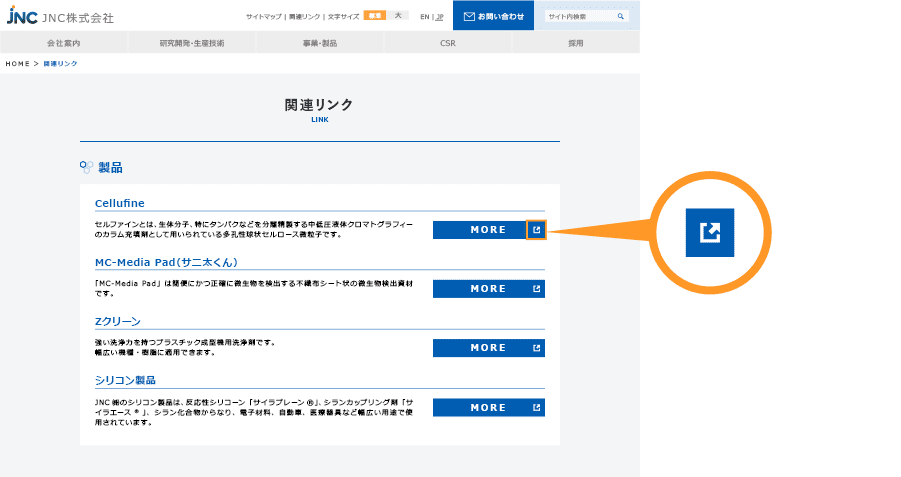
Task: Open the external link icon in Zクリーン row
Action: tap(536, 348)
